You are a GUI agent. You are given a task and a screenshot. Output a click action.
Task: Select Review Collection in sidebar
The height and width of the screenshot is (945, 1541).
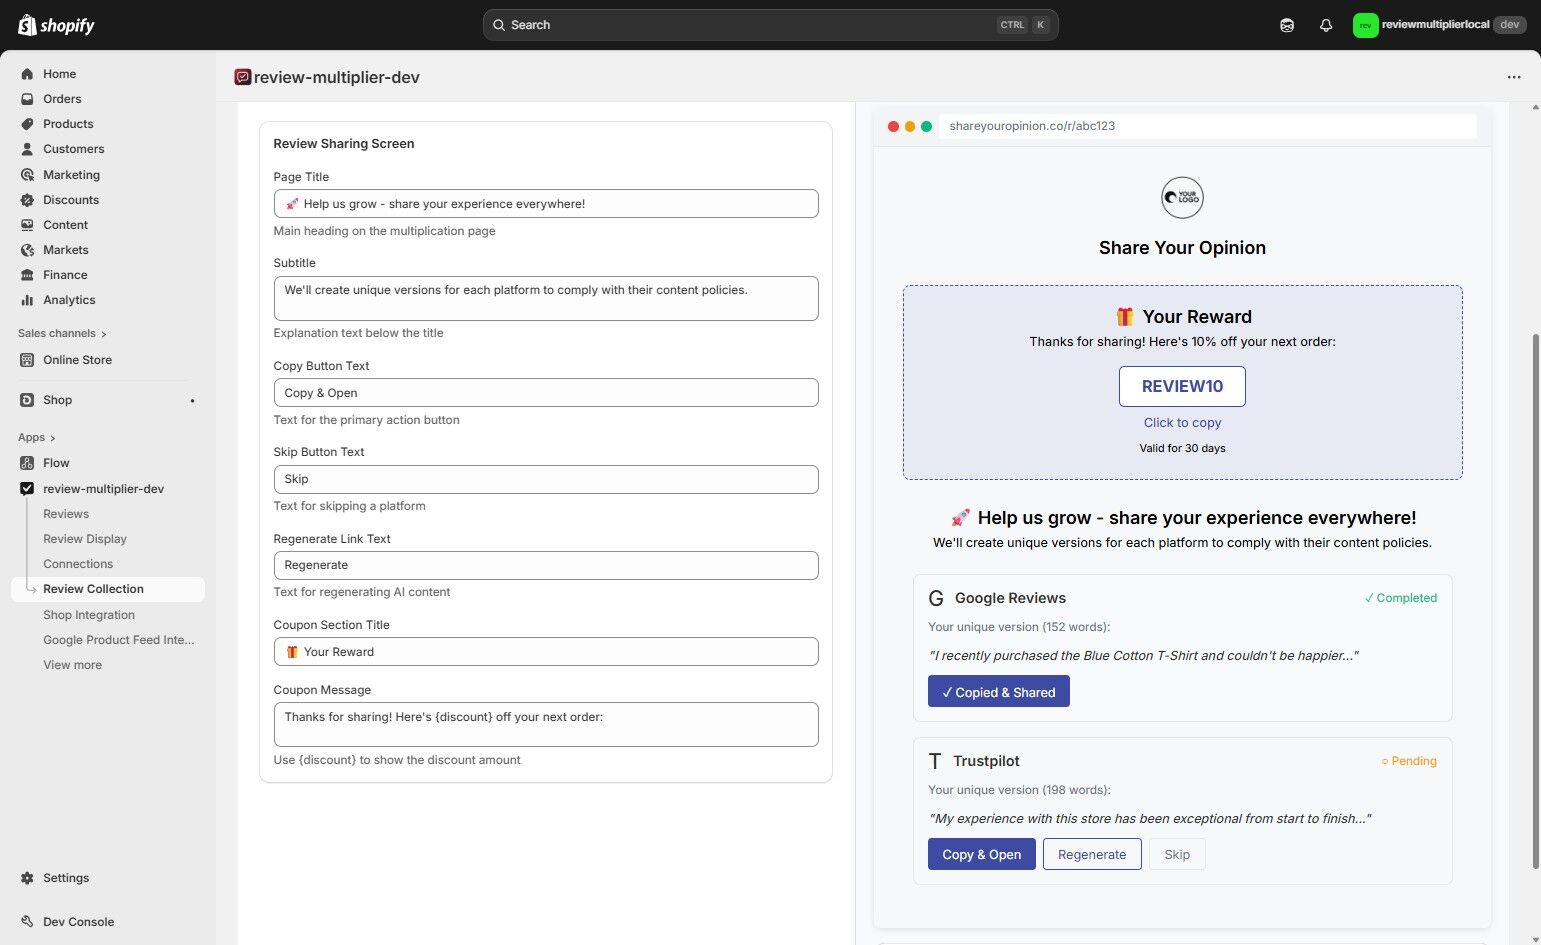click(108, 589)
